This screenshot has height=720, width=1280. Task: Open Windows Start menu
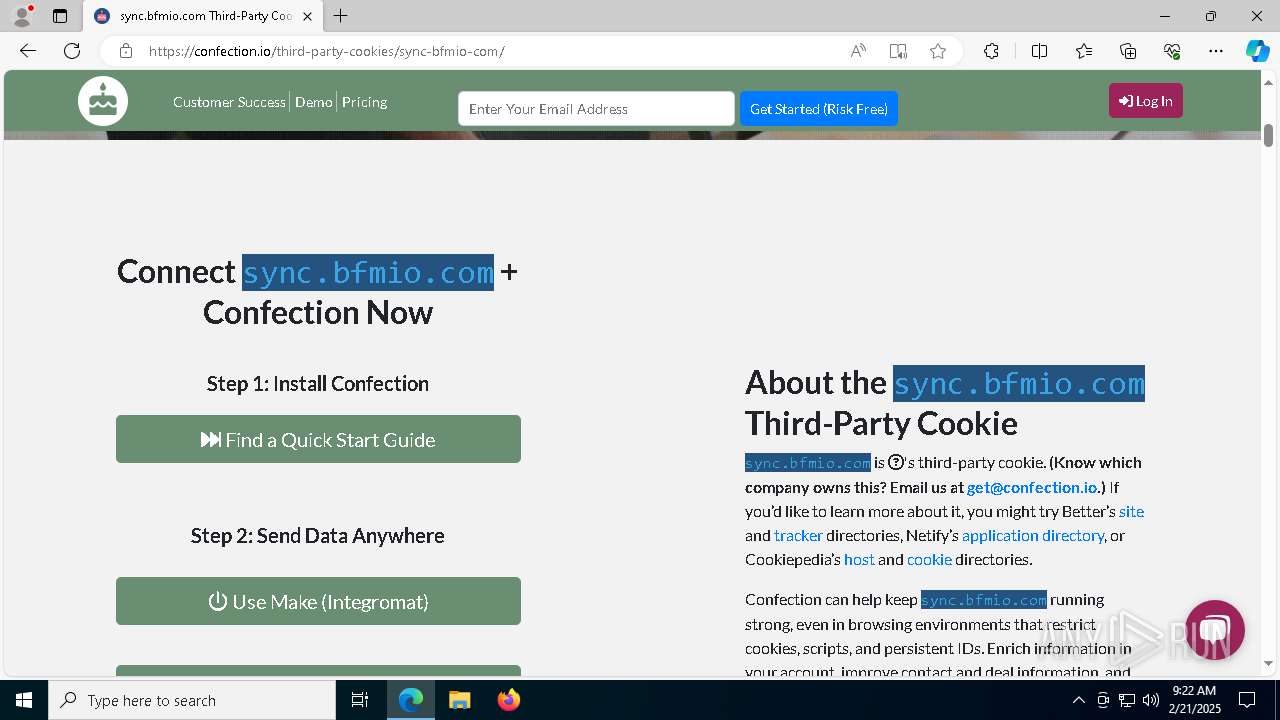pyautogui.click(x=24, y=700)
